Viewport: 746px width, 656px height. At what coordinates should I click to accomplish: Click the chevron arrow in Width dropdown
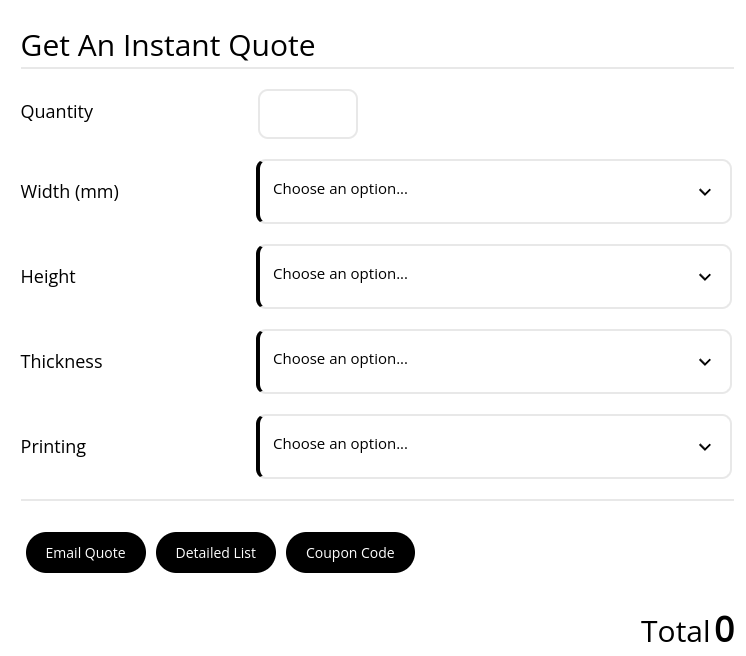[x=705, y=192]
